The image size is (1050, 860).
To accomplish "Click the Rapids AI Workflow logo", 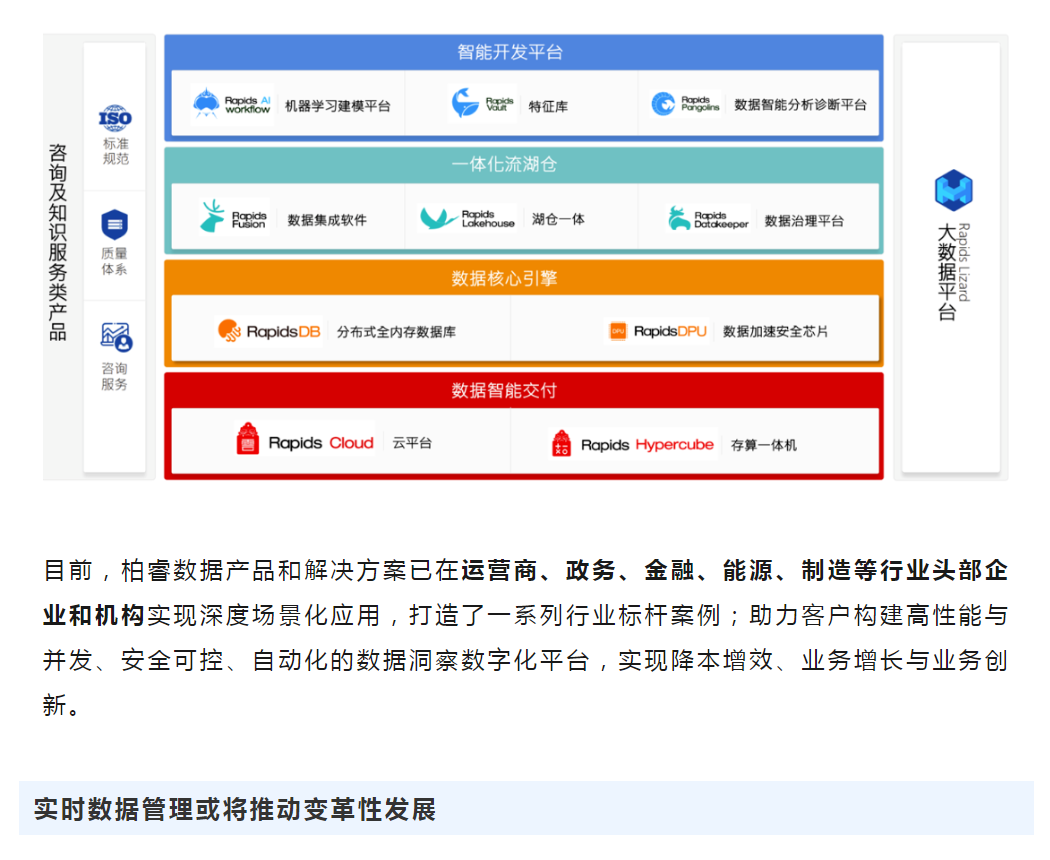I will click(208, 103).
